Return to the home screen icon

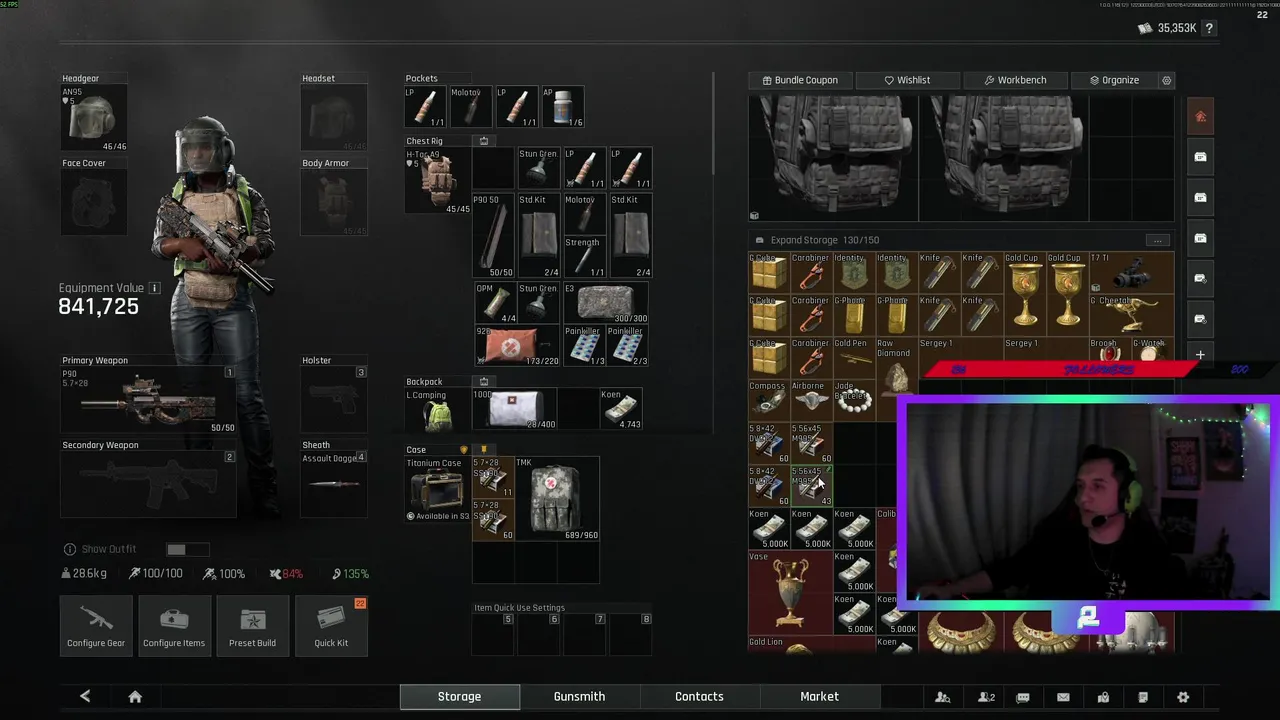pos(135,696)
